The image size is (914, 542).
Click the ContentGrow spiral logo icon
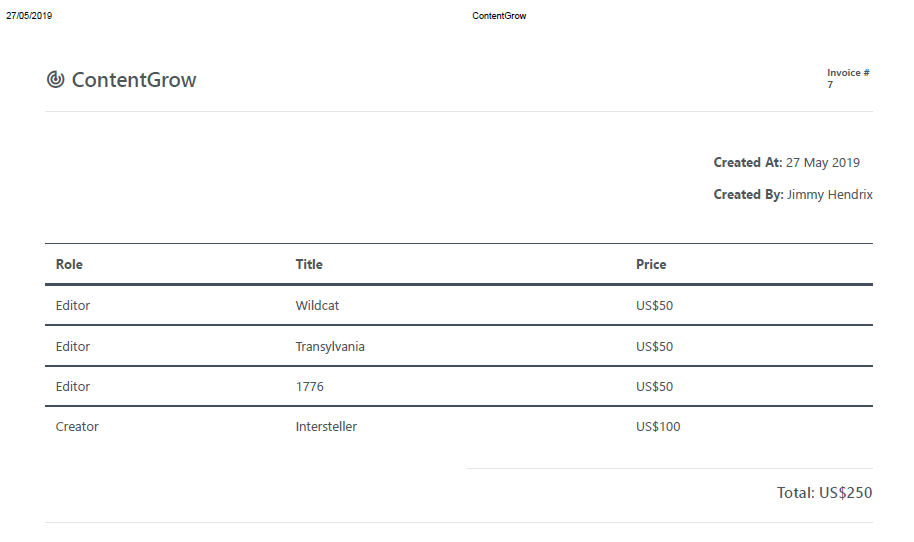(x=56, y=80)
